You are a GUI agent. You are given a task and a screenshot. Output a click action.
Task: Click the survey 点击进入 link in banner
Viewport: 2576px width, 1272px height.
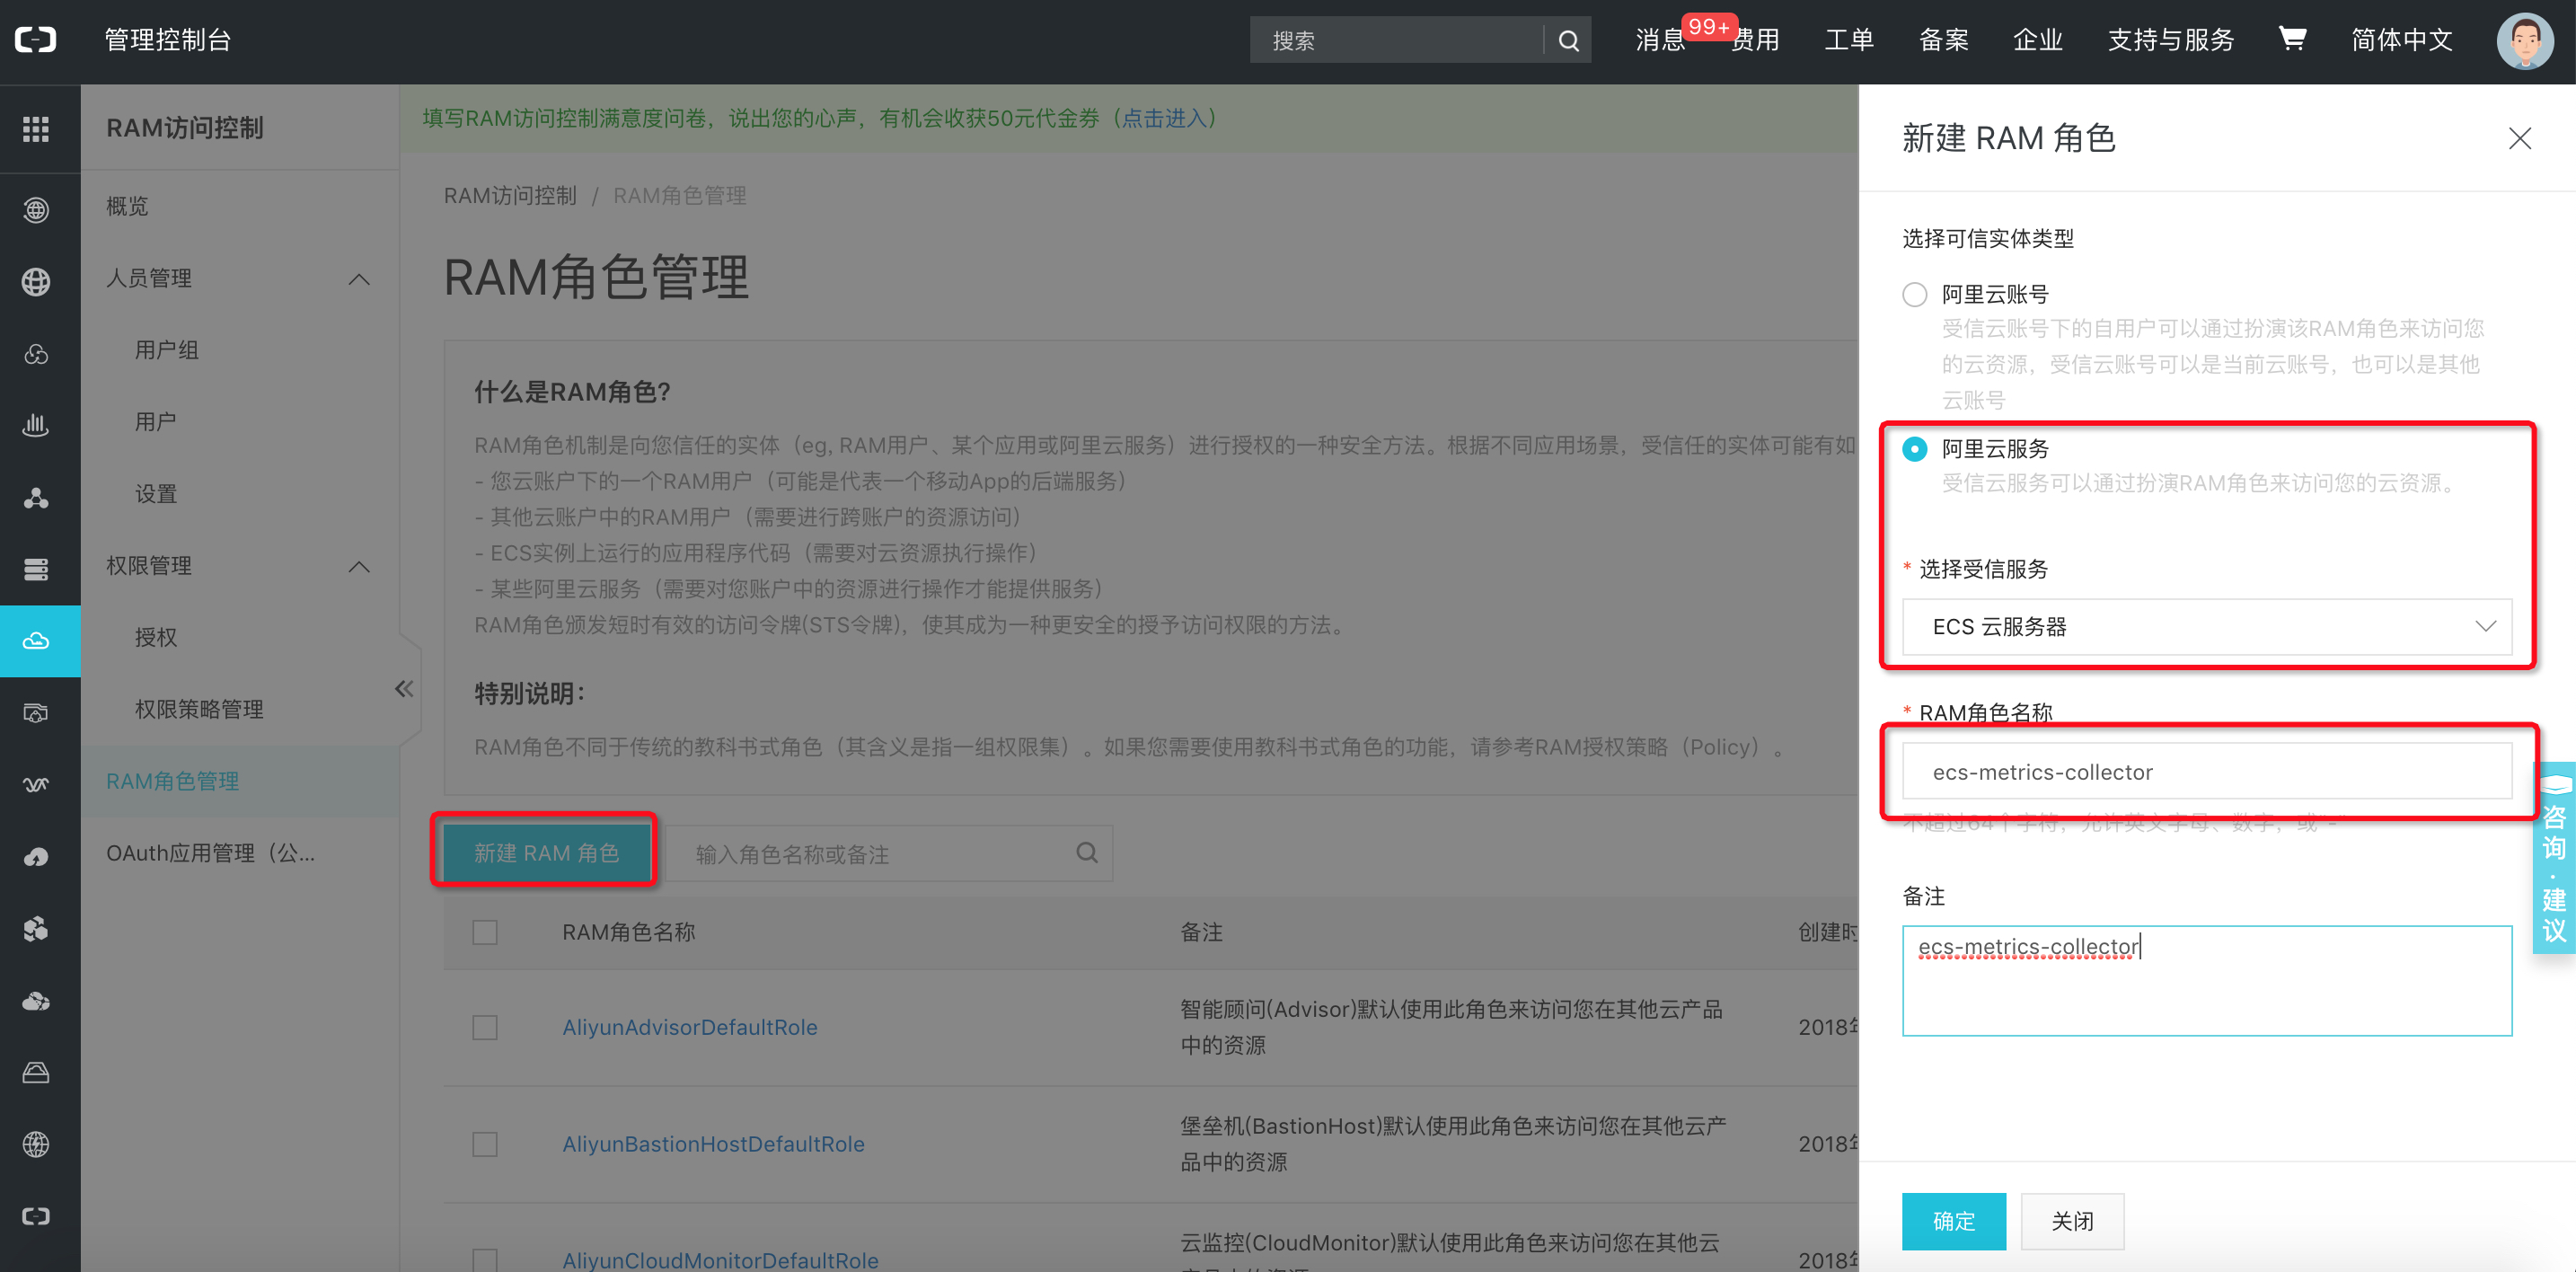point(1165,118)
